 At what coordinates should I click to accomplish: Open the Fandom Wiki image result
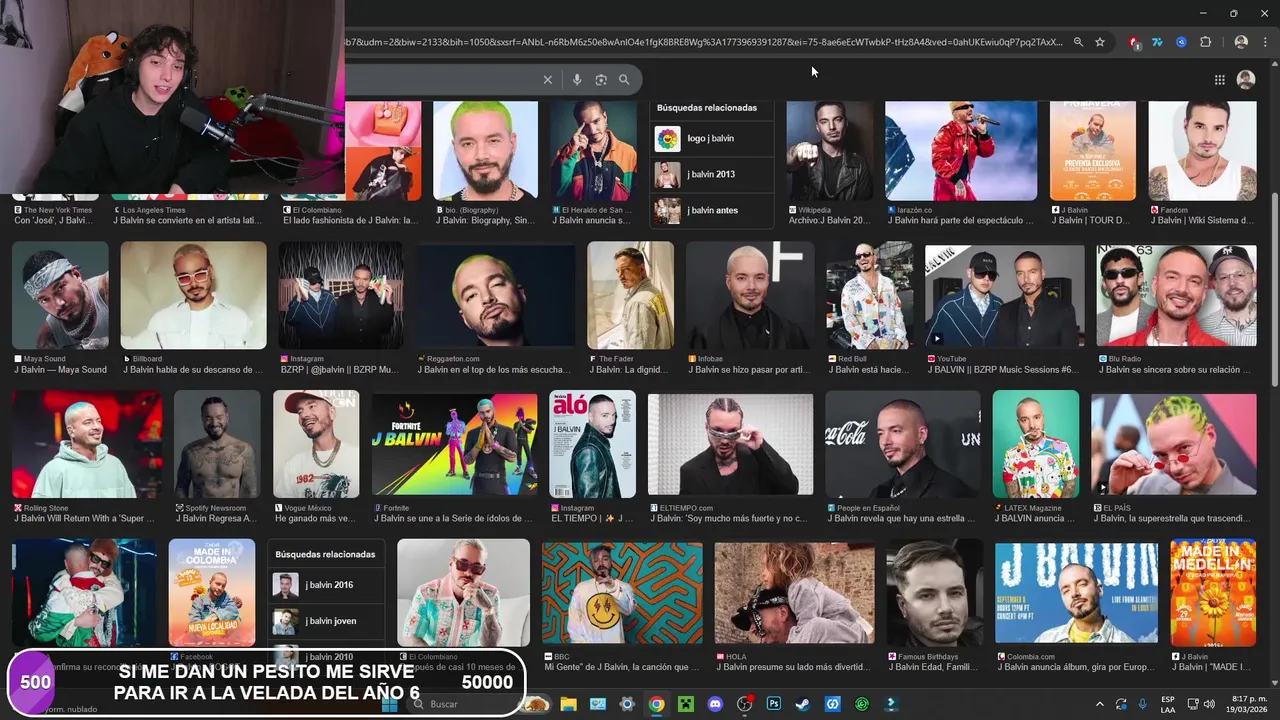tap(1202, 151)
